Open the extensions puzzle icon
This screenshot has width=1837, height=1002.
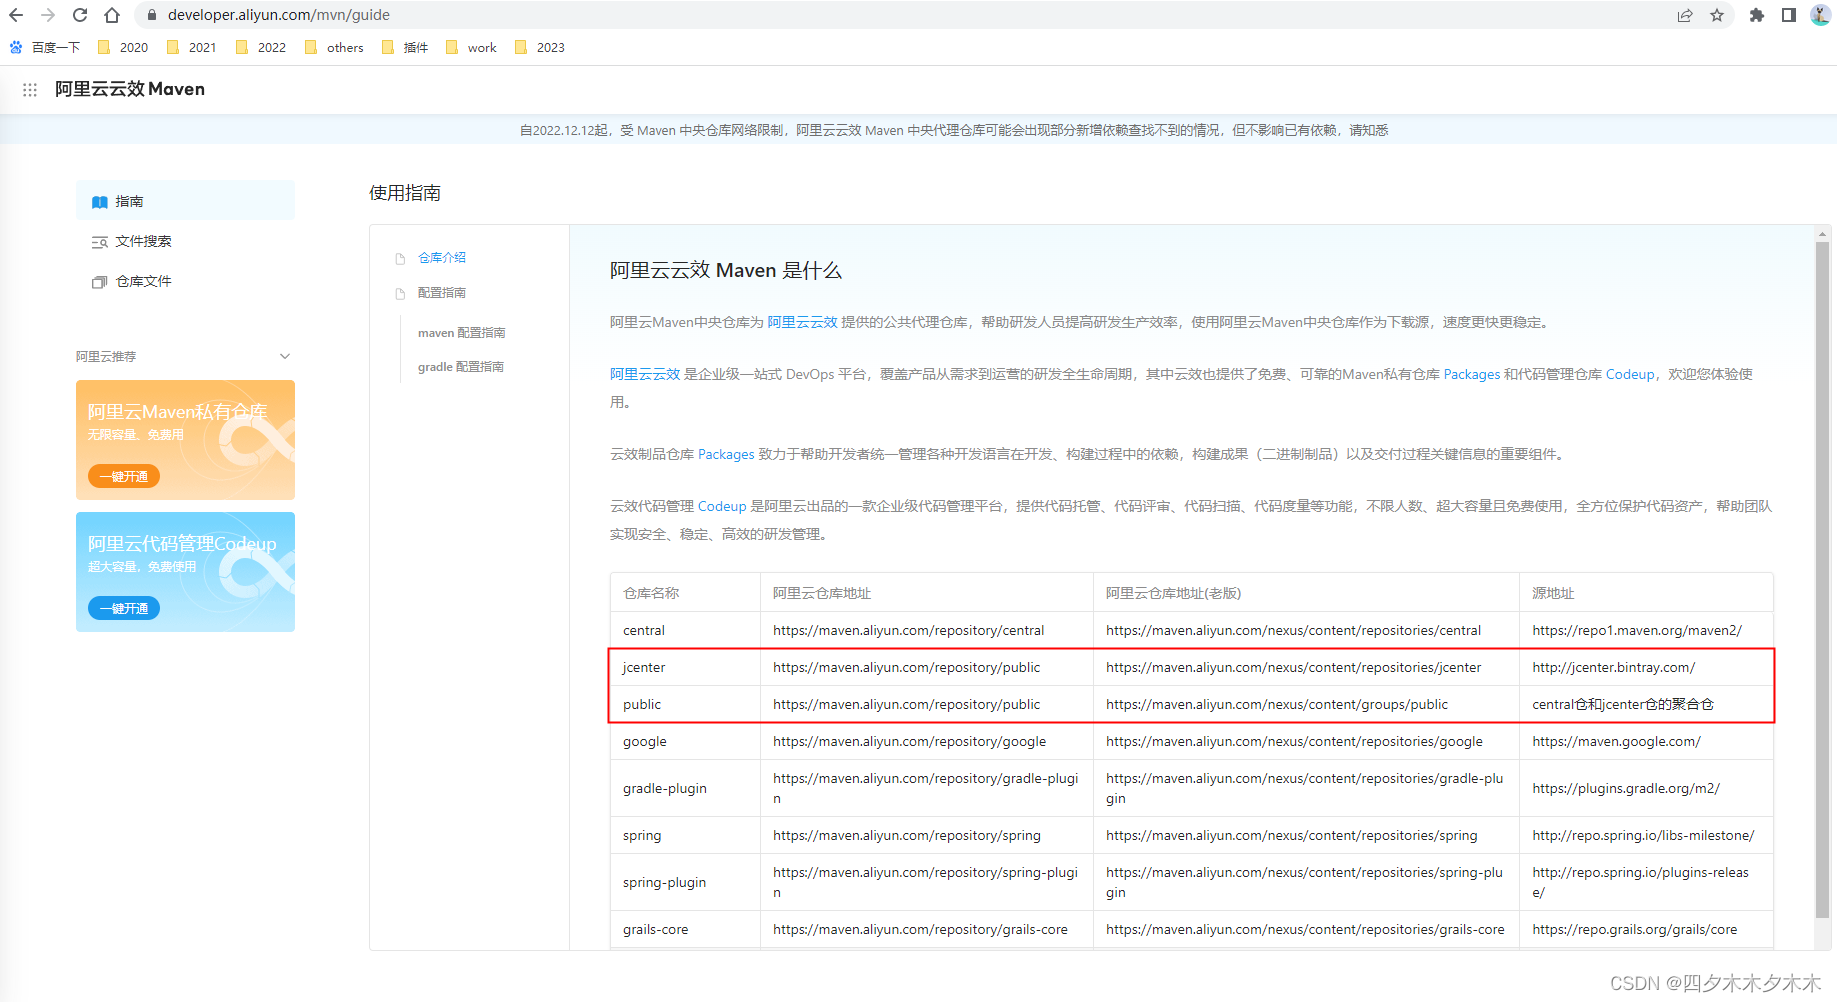1756,15
